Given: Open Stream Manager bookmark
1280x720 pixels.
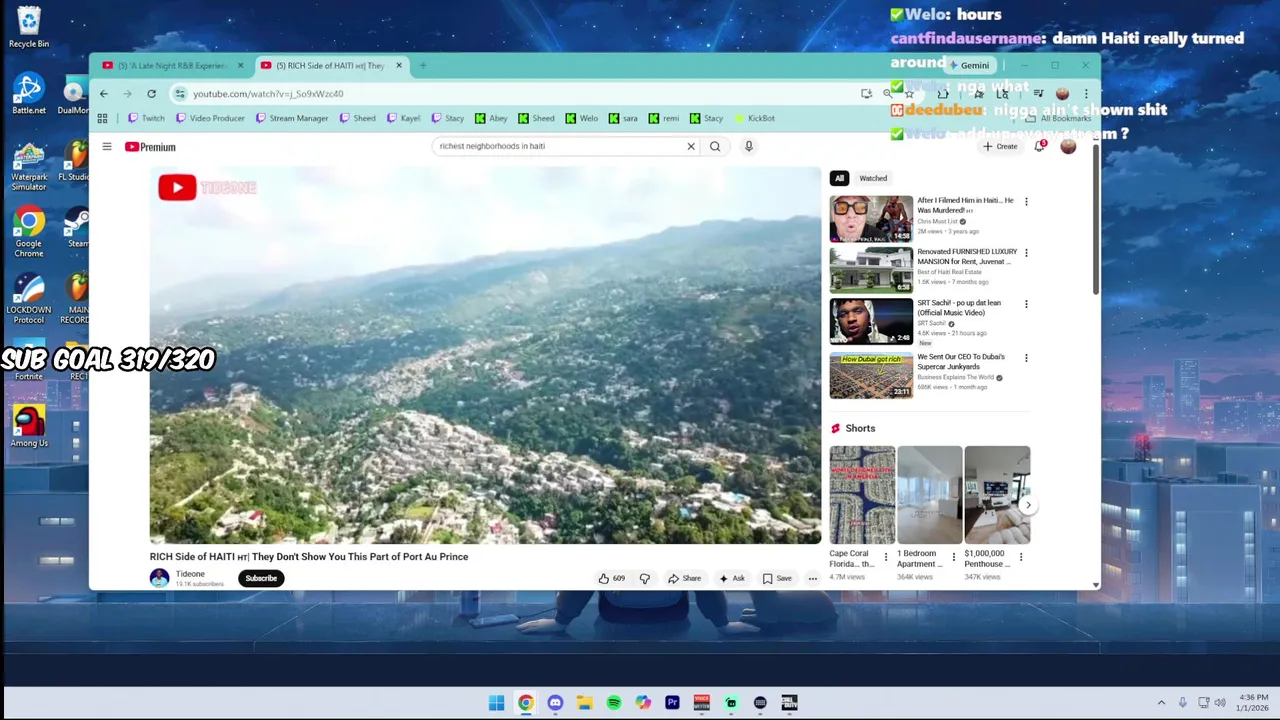Looking at the screenshot, I should [x=292, y=118].
